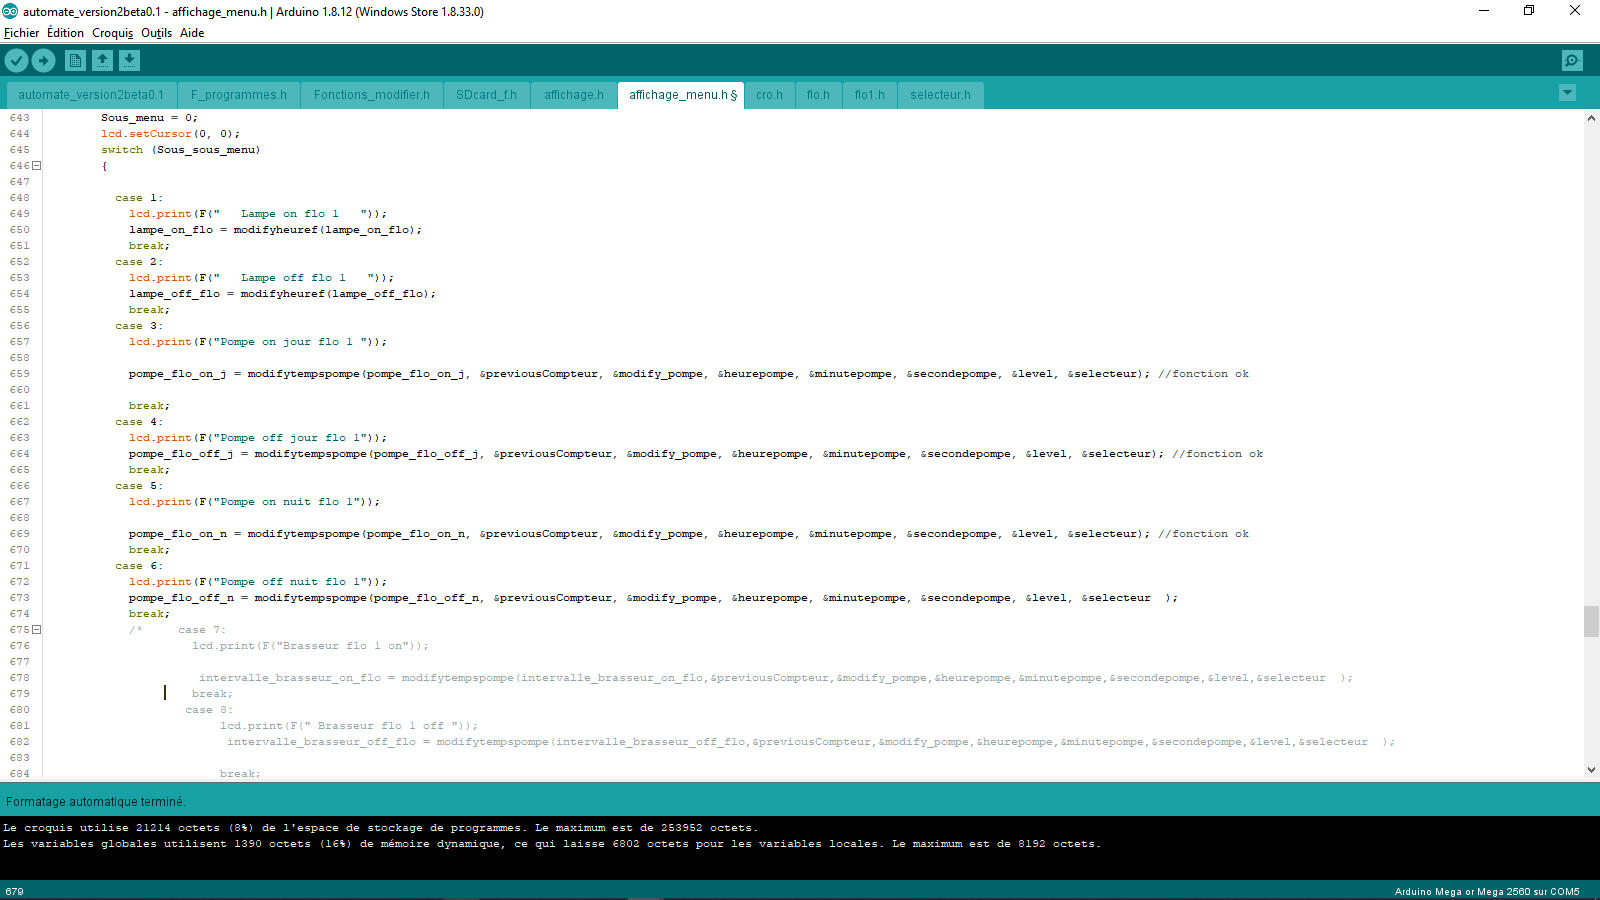Select the selecteur.h tab
Viewport: 1600px width, 900px height.
[940, 95]
